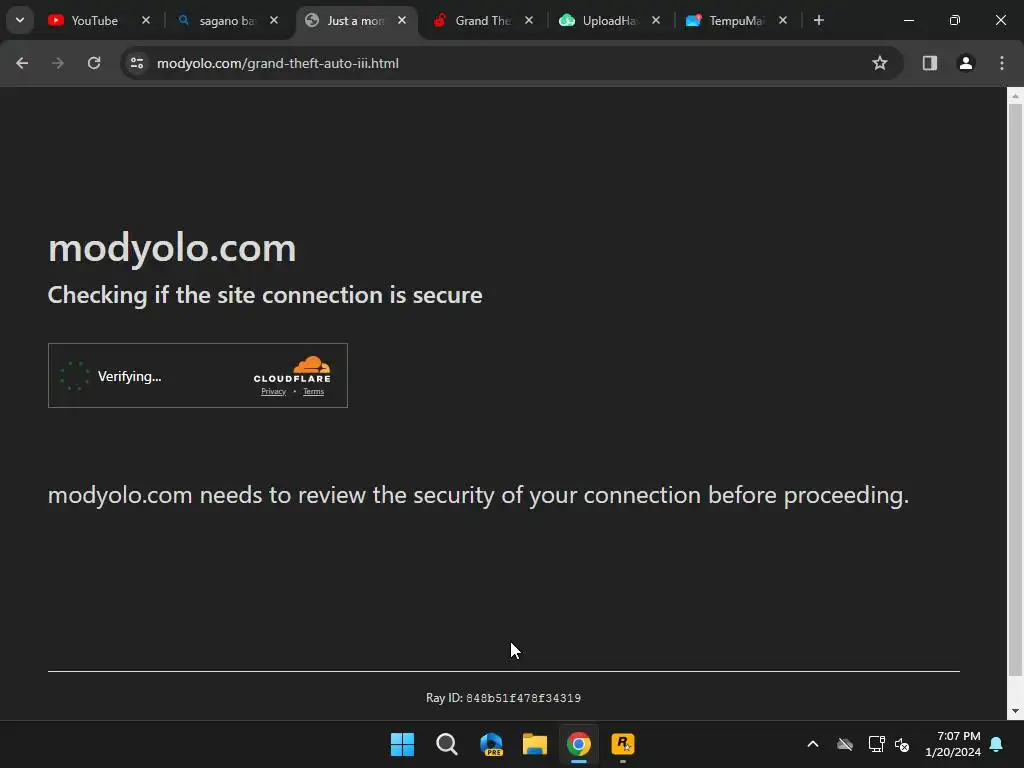Switch to the sagano search tab
The width and height of the screenshot is (1024, 768).
click(227, 20)
